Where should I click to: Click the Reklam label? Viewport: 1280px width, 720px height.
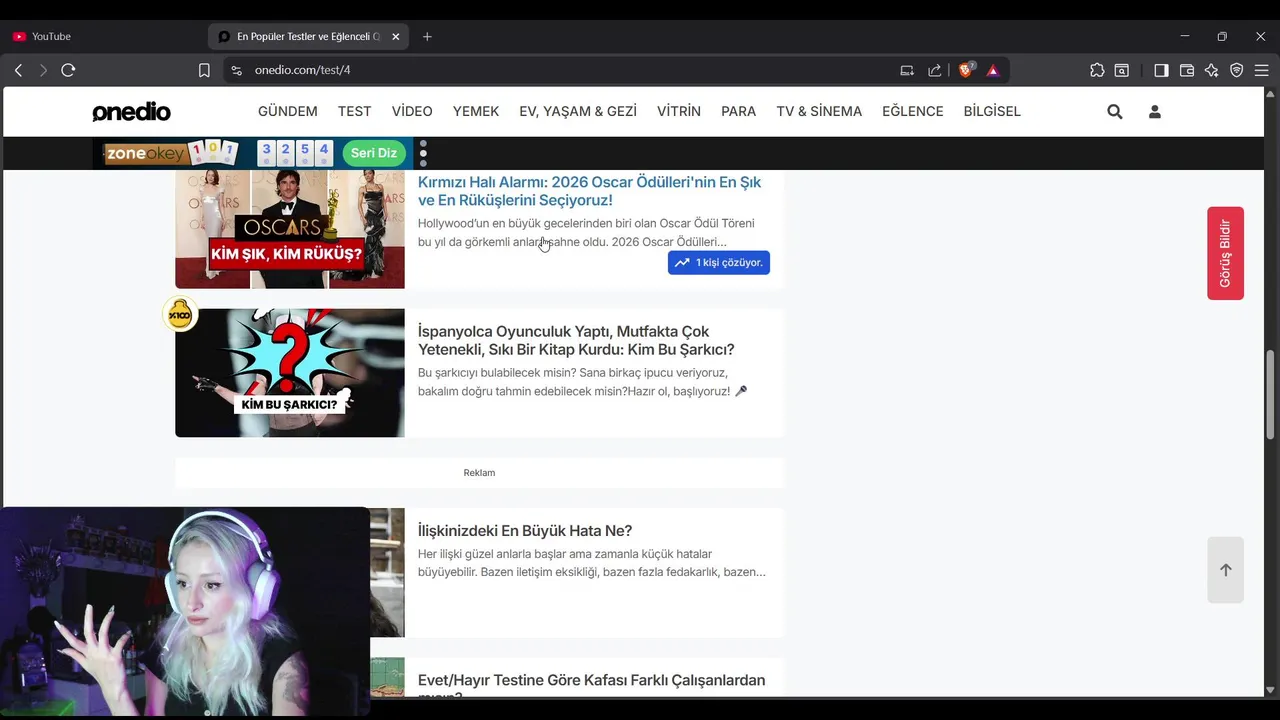point(479,473)
